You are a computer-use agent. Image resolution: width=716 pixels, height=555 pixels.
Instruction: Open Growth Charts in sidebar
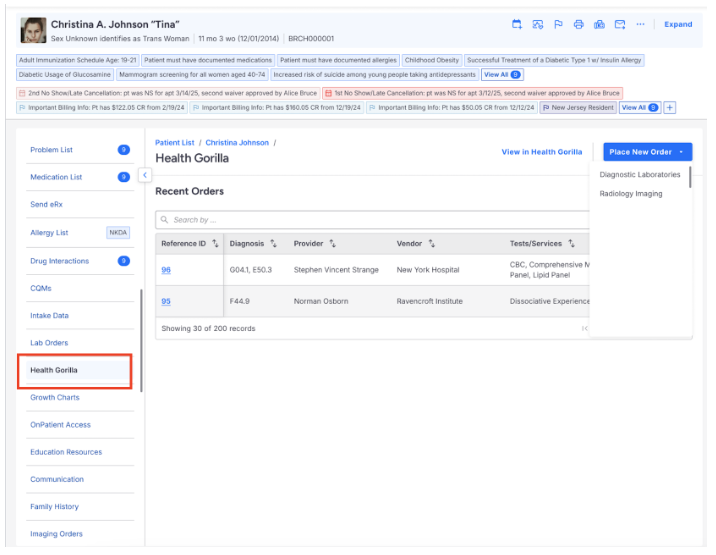pos(55,397)
